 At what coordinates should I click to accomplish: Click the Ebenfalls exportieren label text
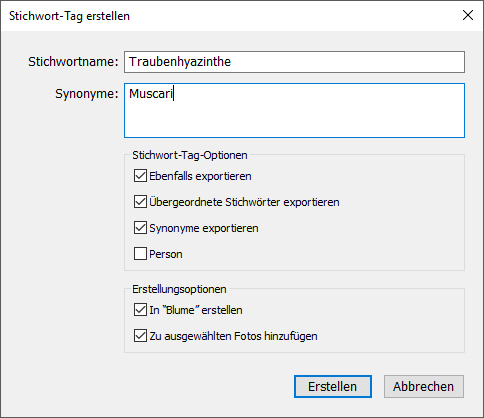pyautogui.click(x=200, y=176)
